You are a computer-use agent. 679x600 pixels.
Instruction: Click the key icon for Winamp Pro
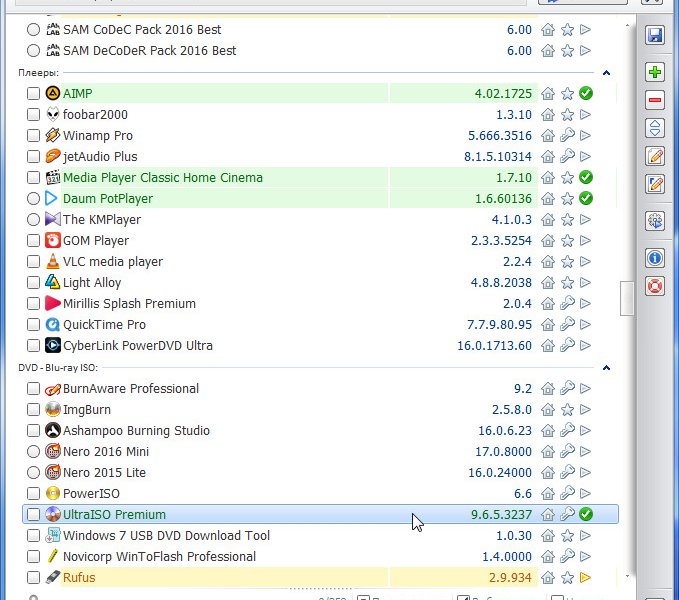coord(567,135)
